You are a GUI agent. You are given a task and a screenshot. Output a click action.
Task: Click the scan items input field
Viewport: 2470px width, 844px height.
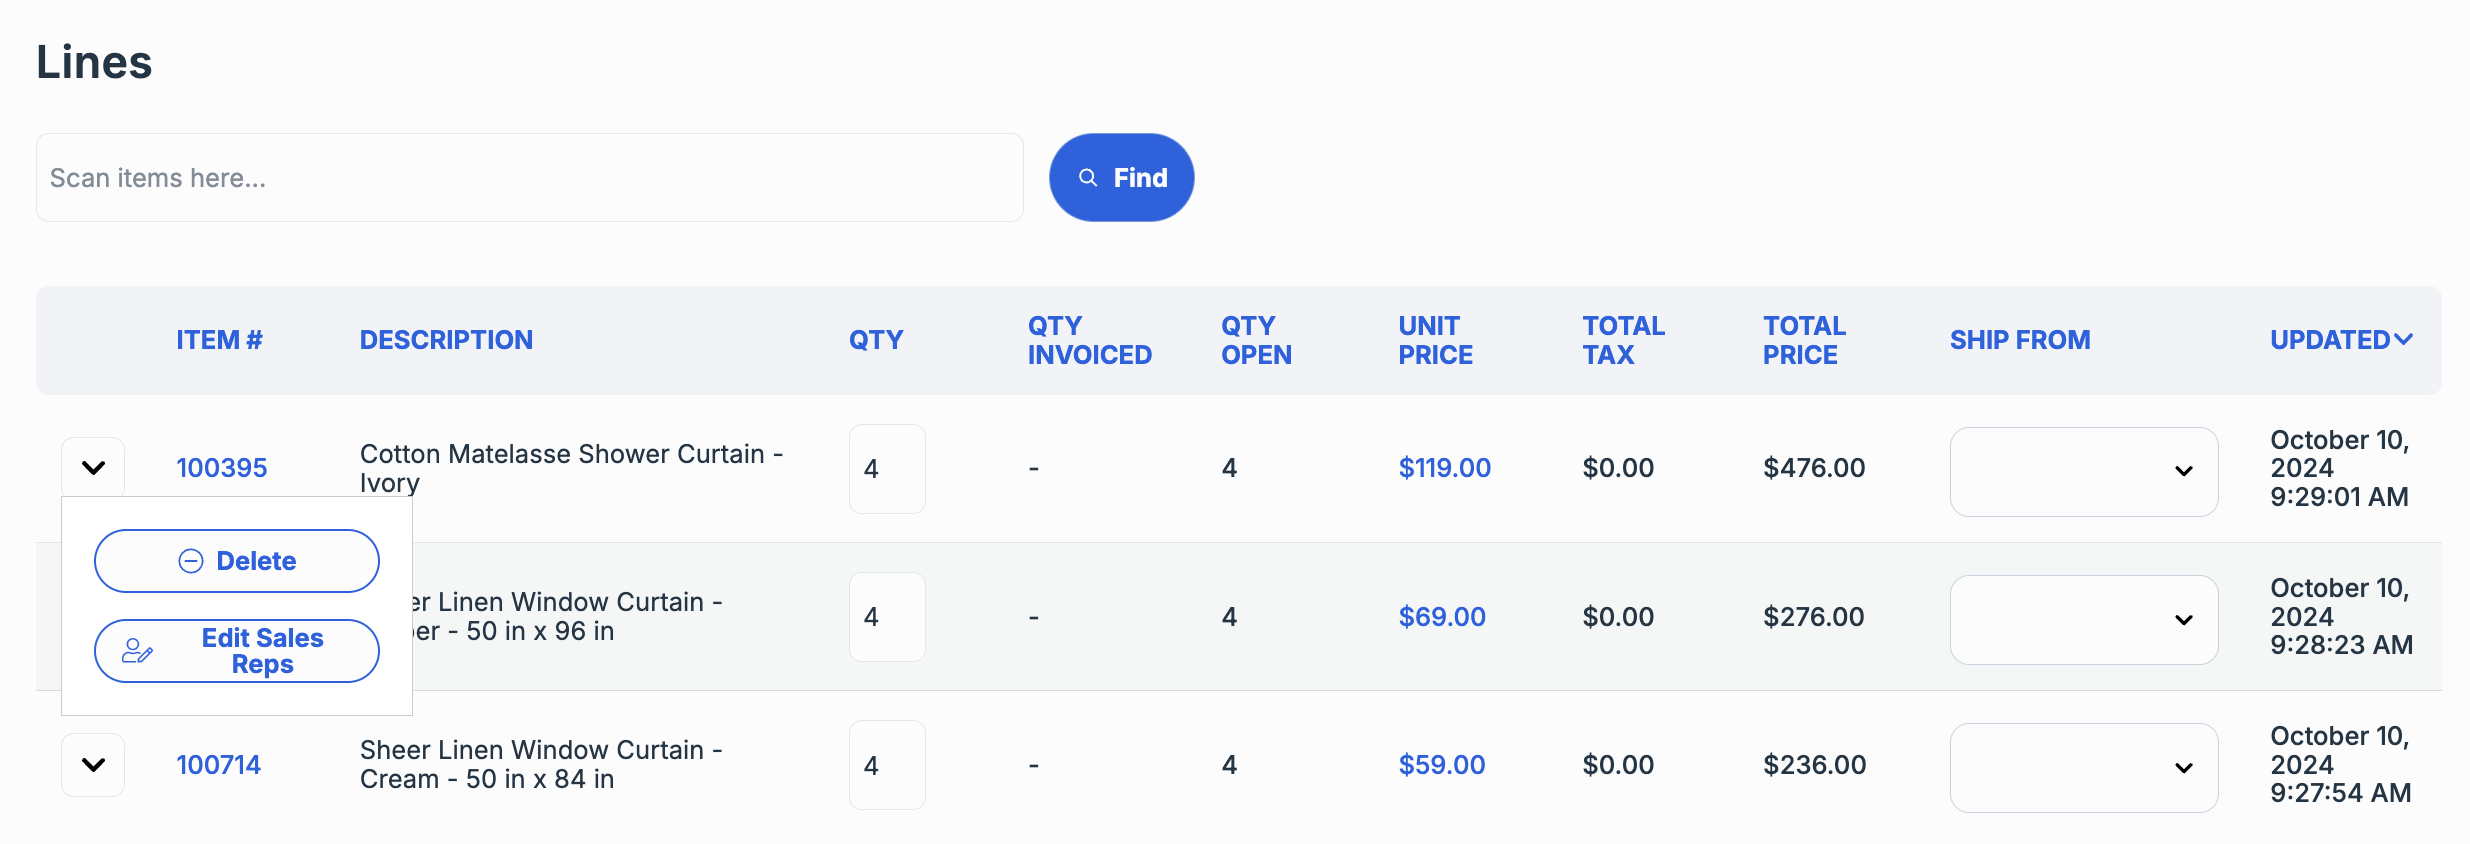pos(529,178)
